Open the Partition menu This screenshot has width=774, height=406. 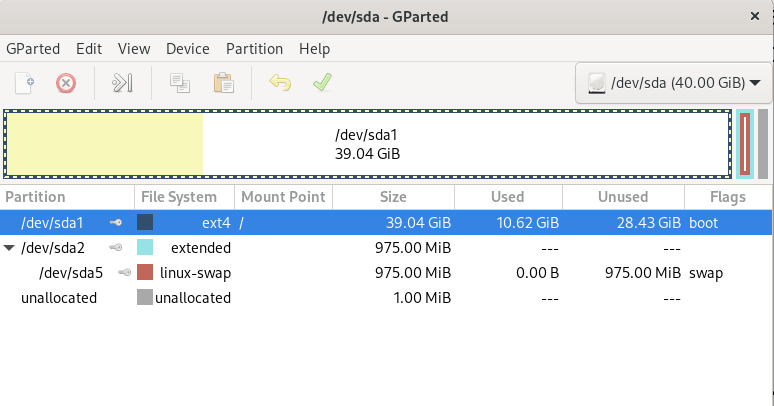click(x=254, y=49)
